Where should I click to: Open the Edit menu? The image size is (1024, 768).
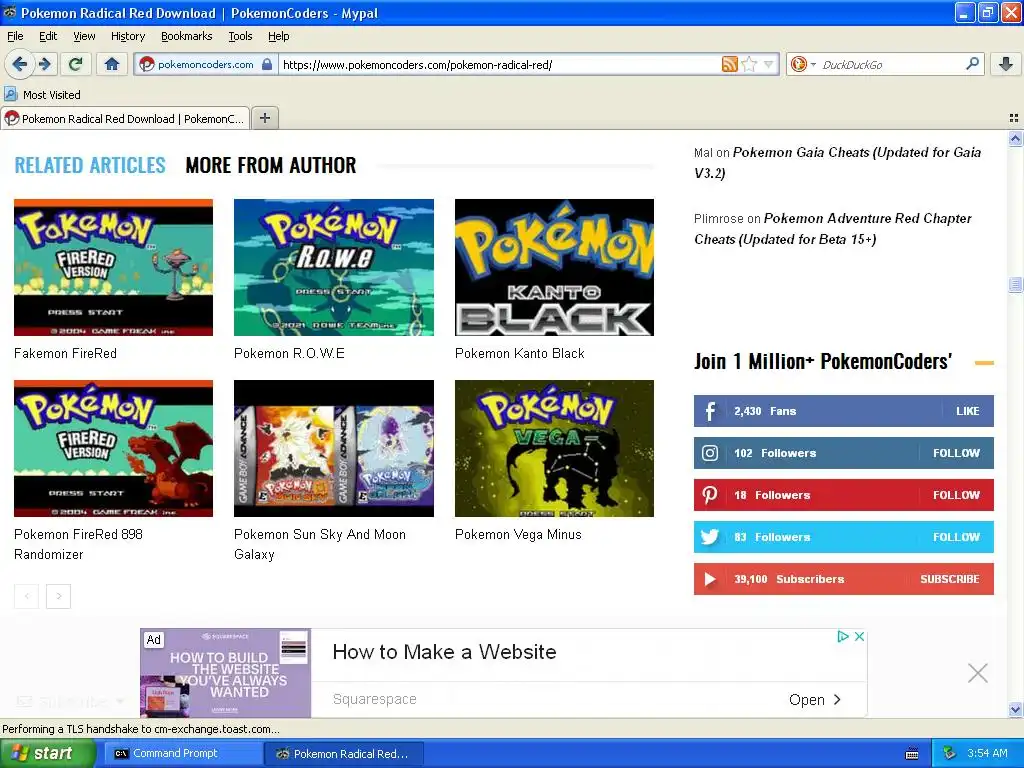pyautogui.click(x=48, y=36)
